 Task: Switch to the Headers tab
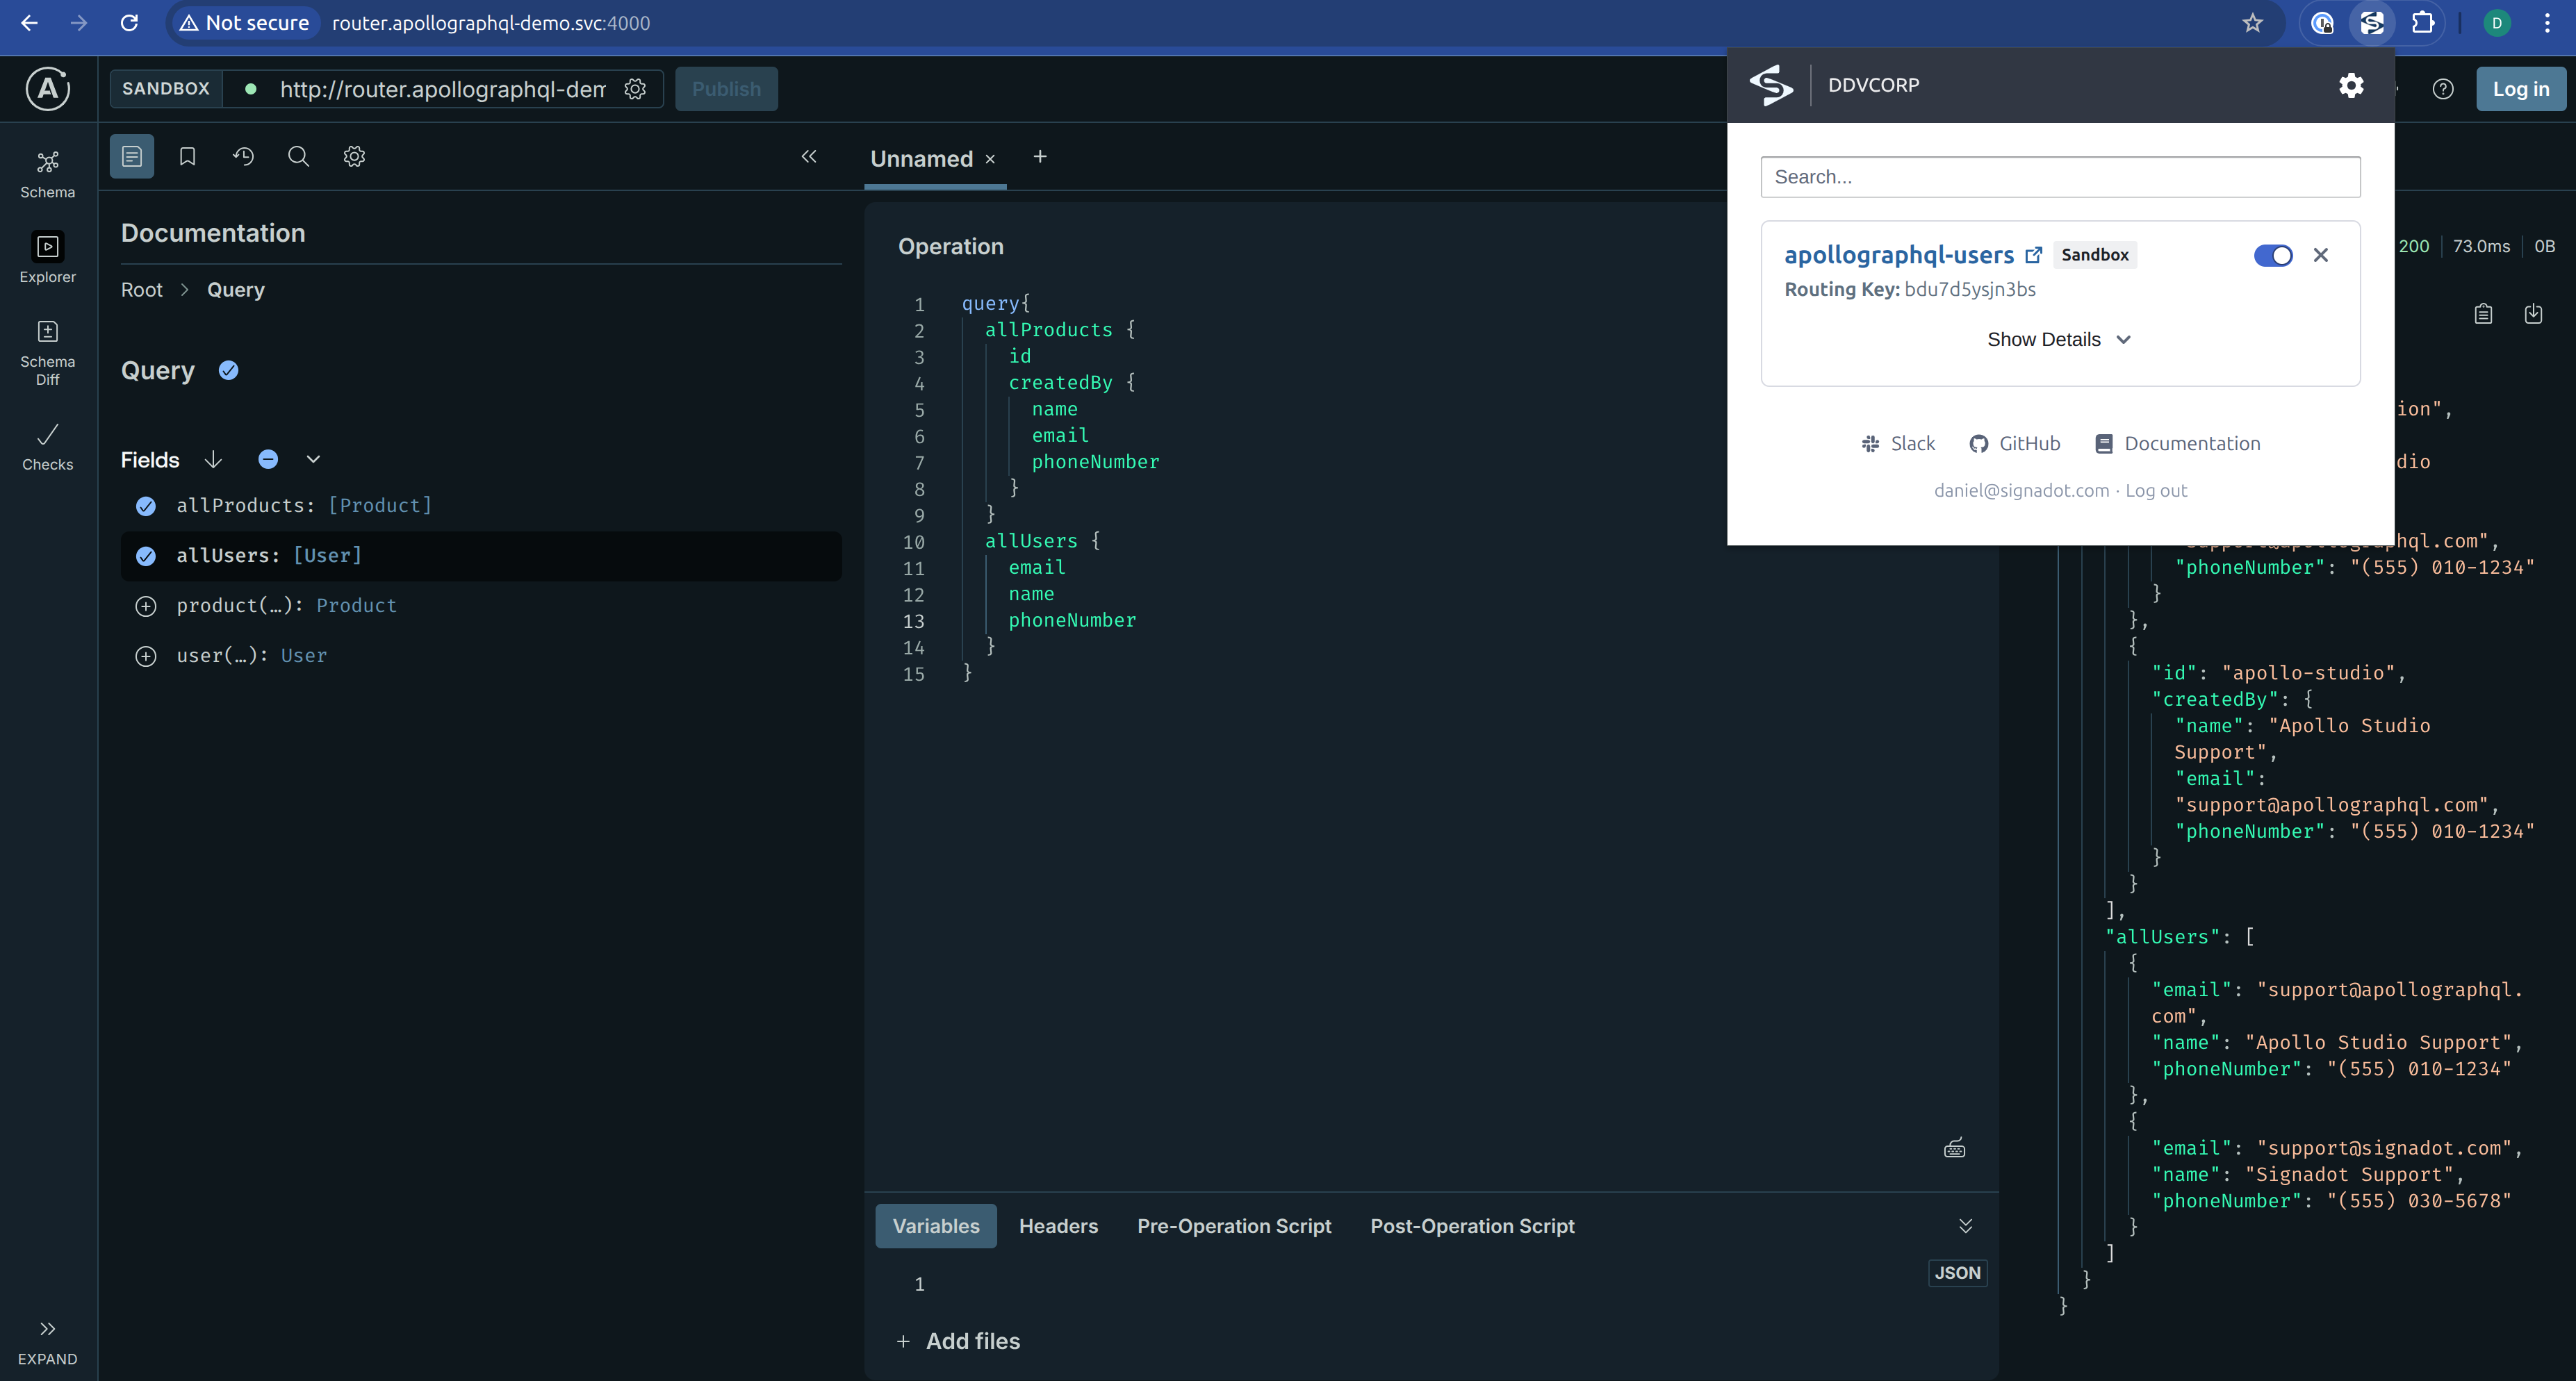click(1058, 1226)
